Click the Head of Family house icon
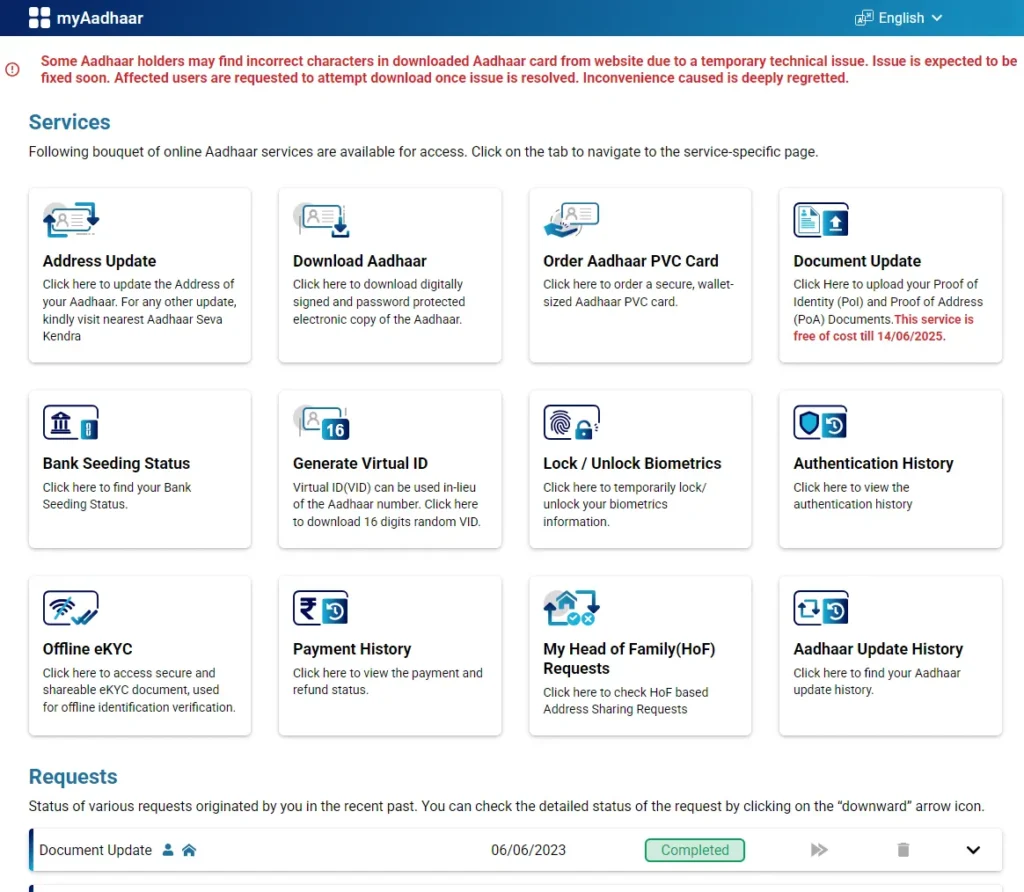This screenshot has height=892, width=1024. (571, 608)
